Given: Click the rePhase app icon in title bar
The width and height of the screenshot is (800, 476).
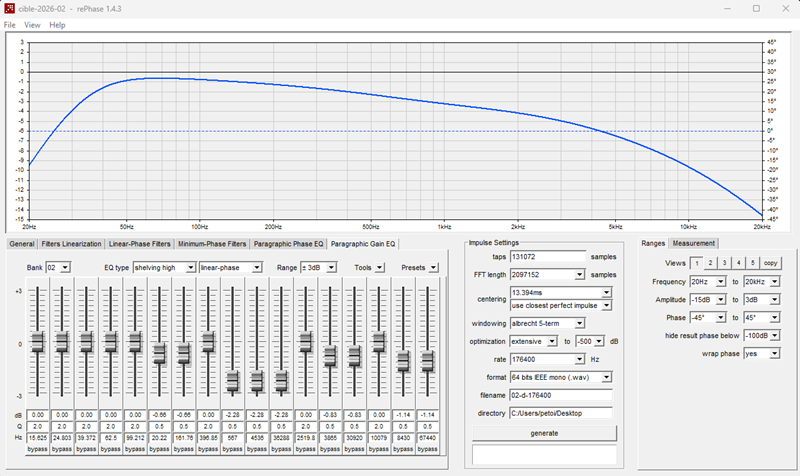Looking at the screenshot, I should click(9, 9).
